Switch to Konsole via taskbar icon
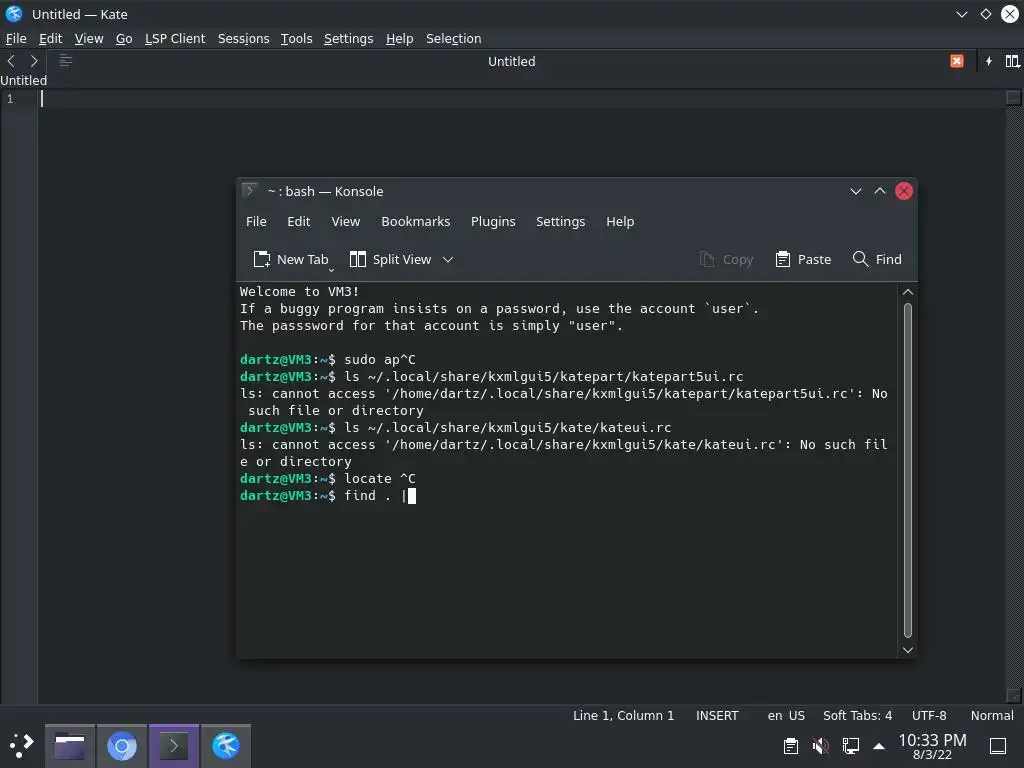The height and width of the screenshot is (768, 1024). (x=174, y=746)
